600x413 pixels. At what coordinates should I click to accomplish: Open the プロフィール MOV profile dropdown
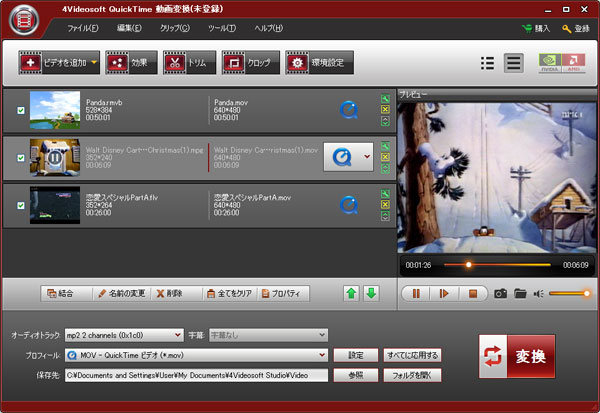pyautogui.click(x=196, y=355)
